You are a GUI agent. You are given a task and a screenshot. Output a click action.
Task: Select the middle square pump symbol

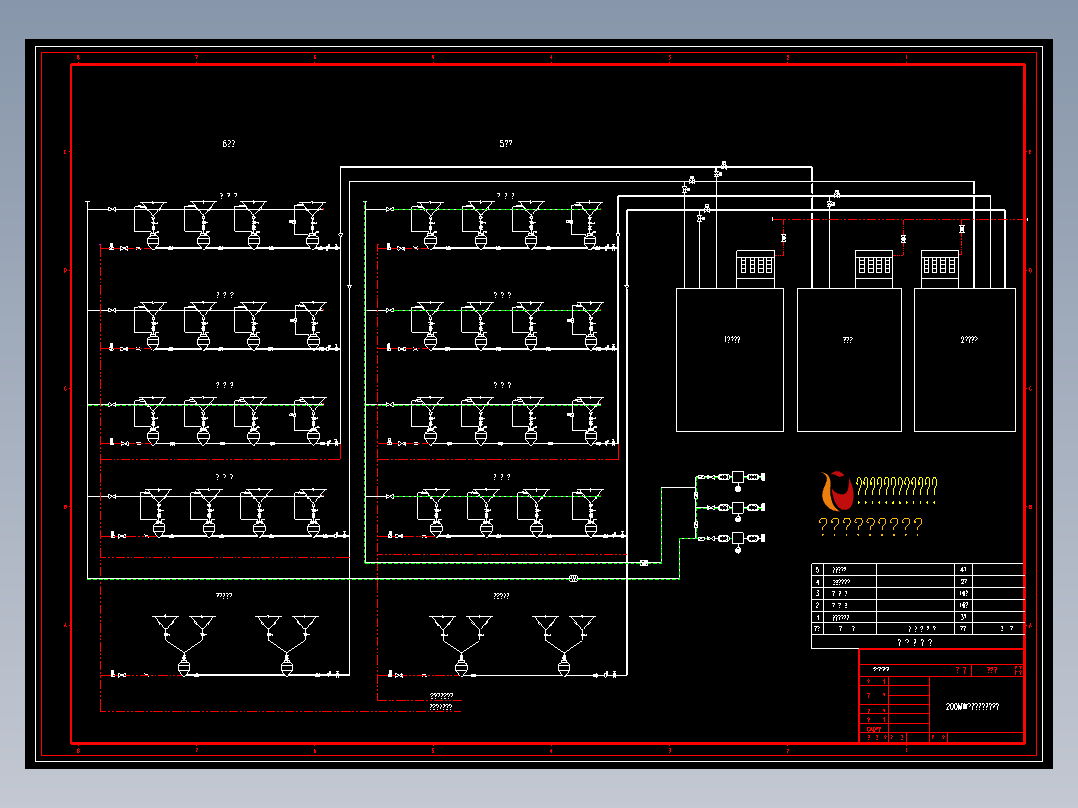[738, 507]
